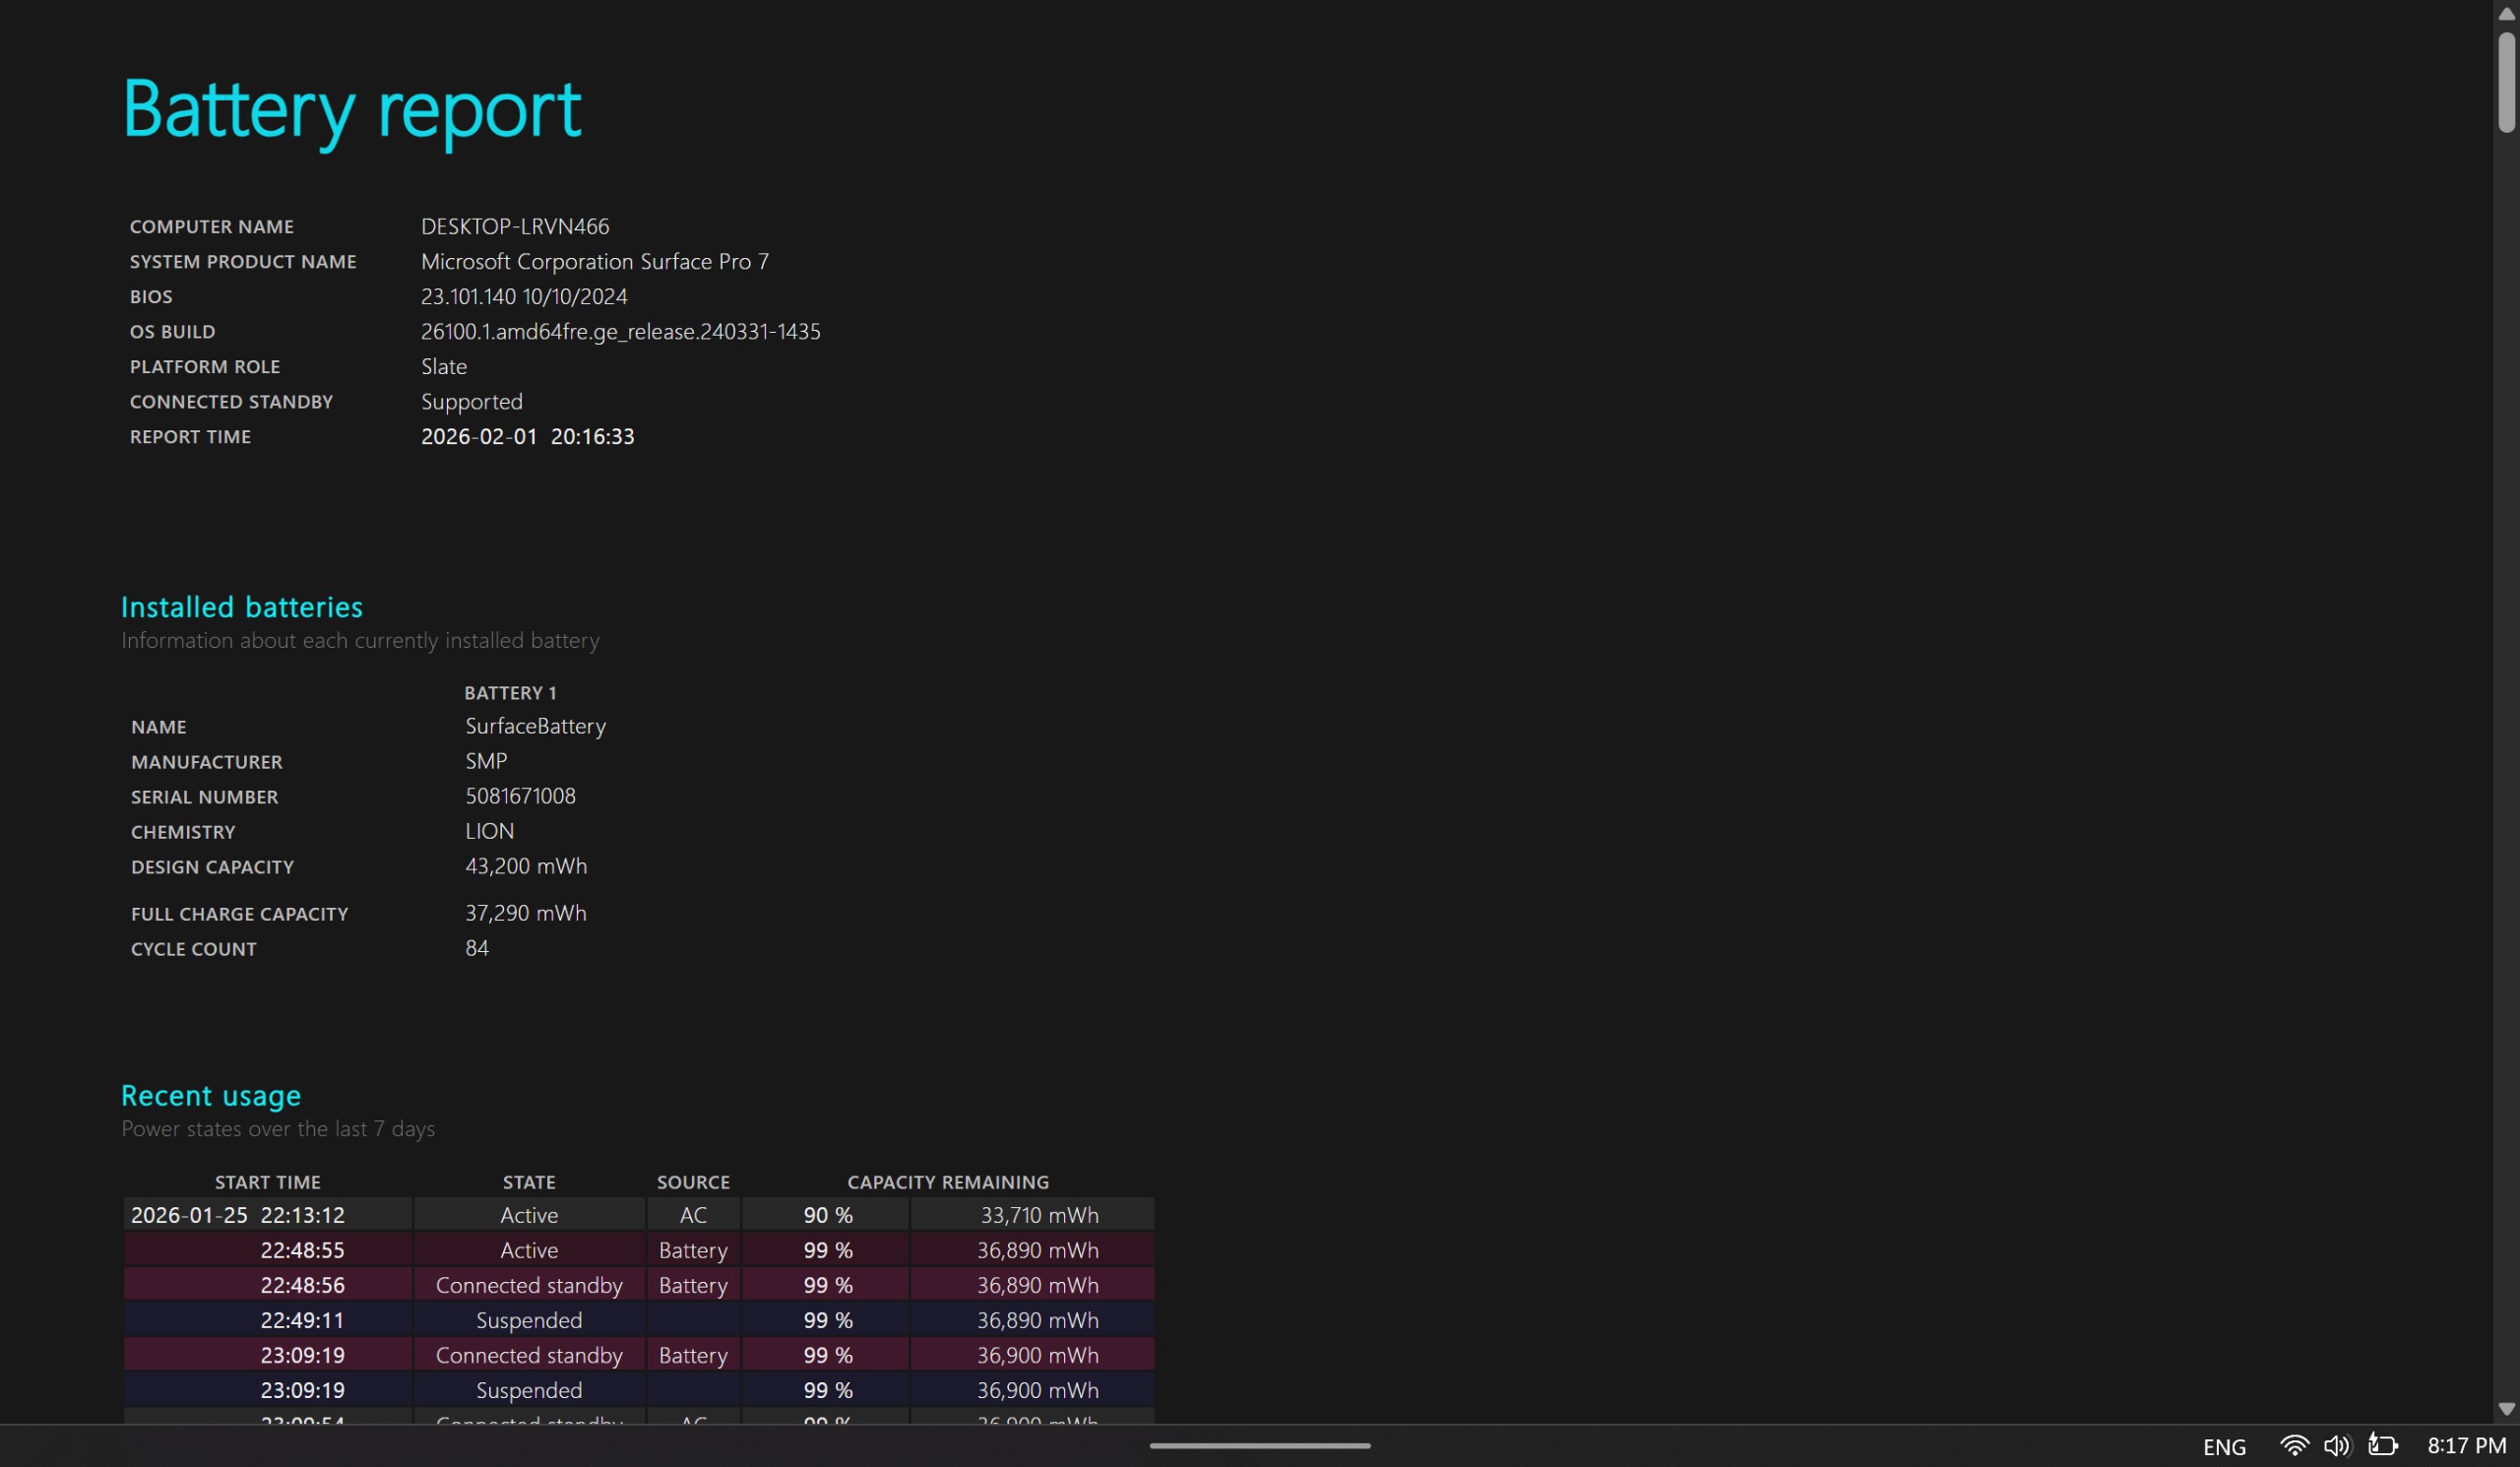2520x1467 pixels.
Task: Open the ENG language input indicator
Action: [x=2224, y=1447]
